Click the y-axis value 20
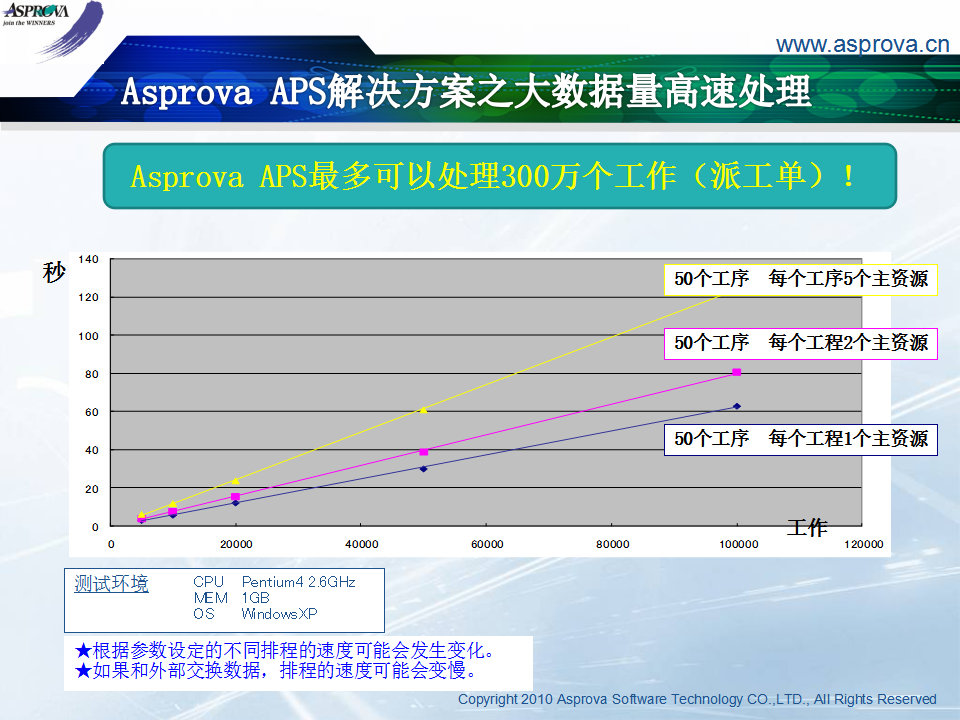Screen dimensions: 960x720 coord(92,489)
